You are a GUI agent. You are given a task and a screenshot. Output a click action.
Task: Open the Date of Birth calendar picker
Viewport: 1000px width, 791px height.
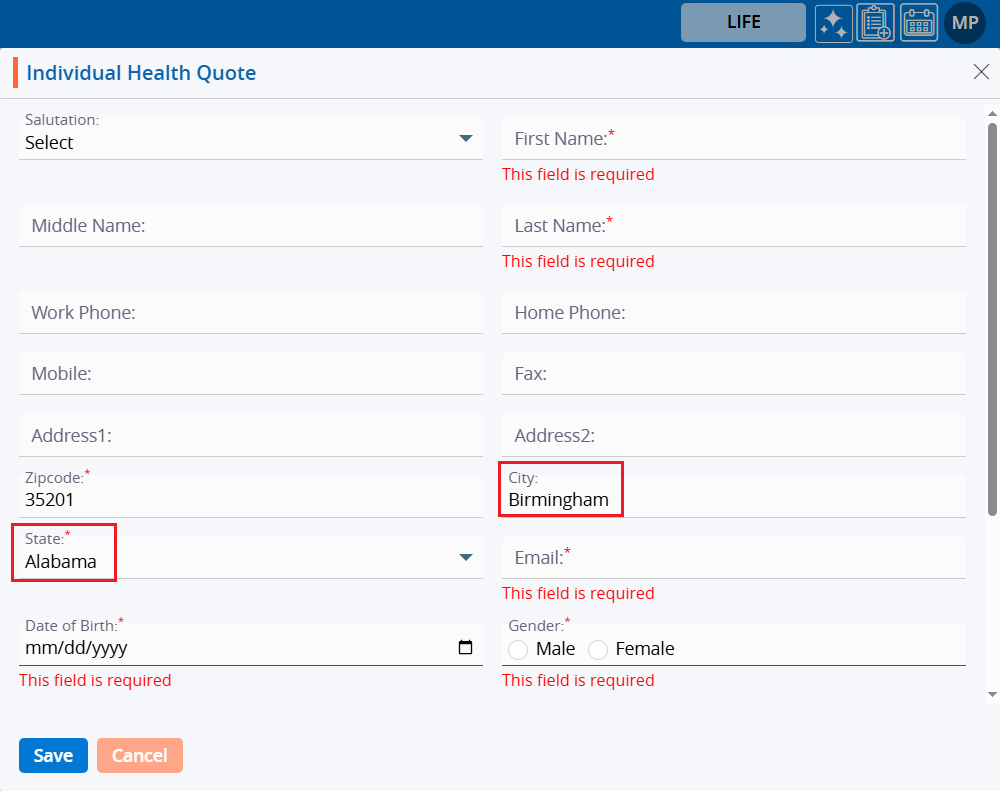coord(465,648)
